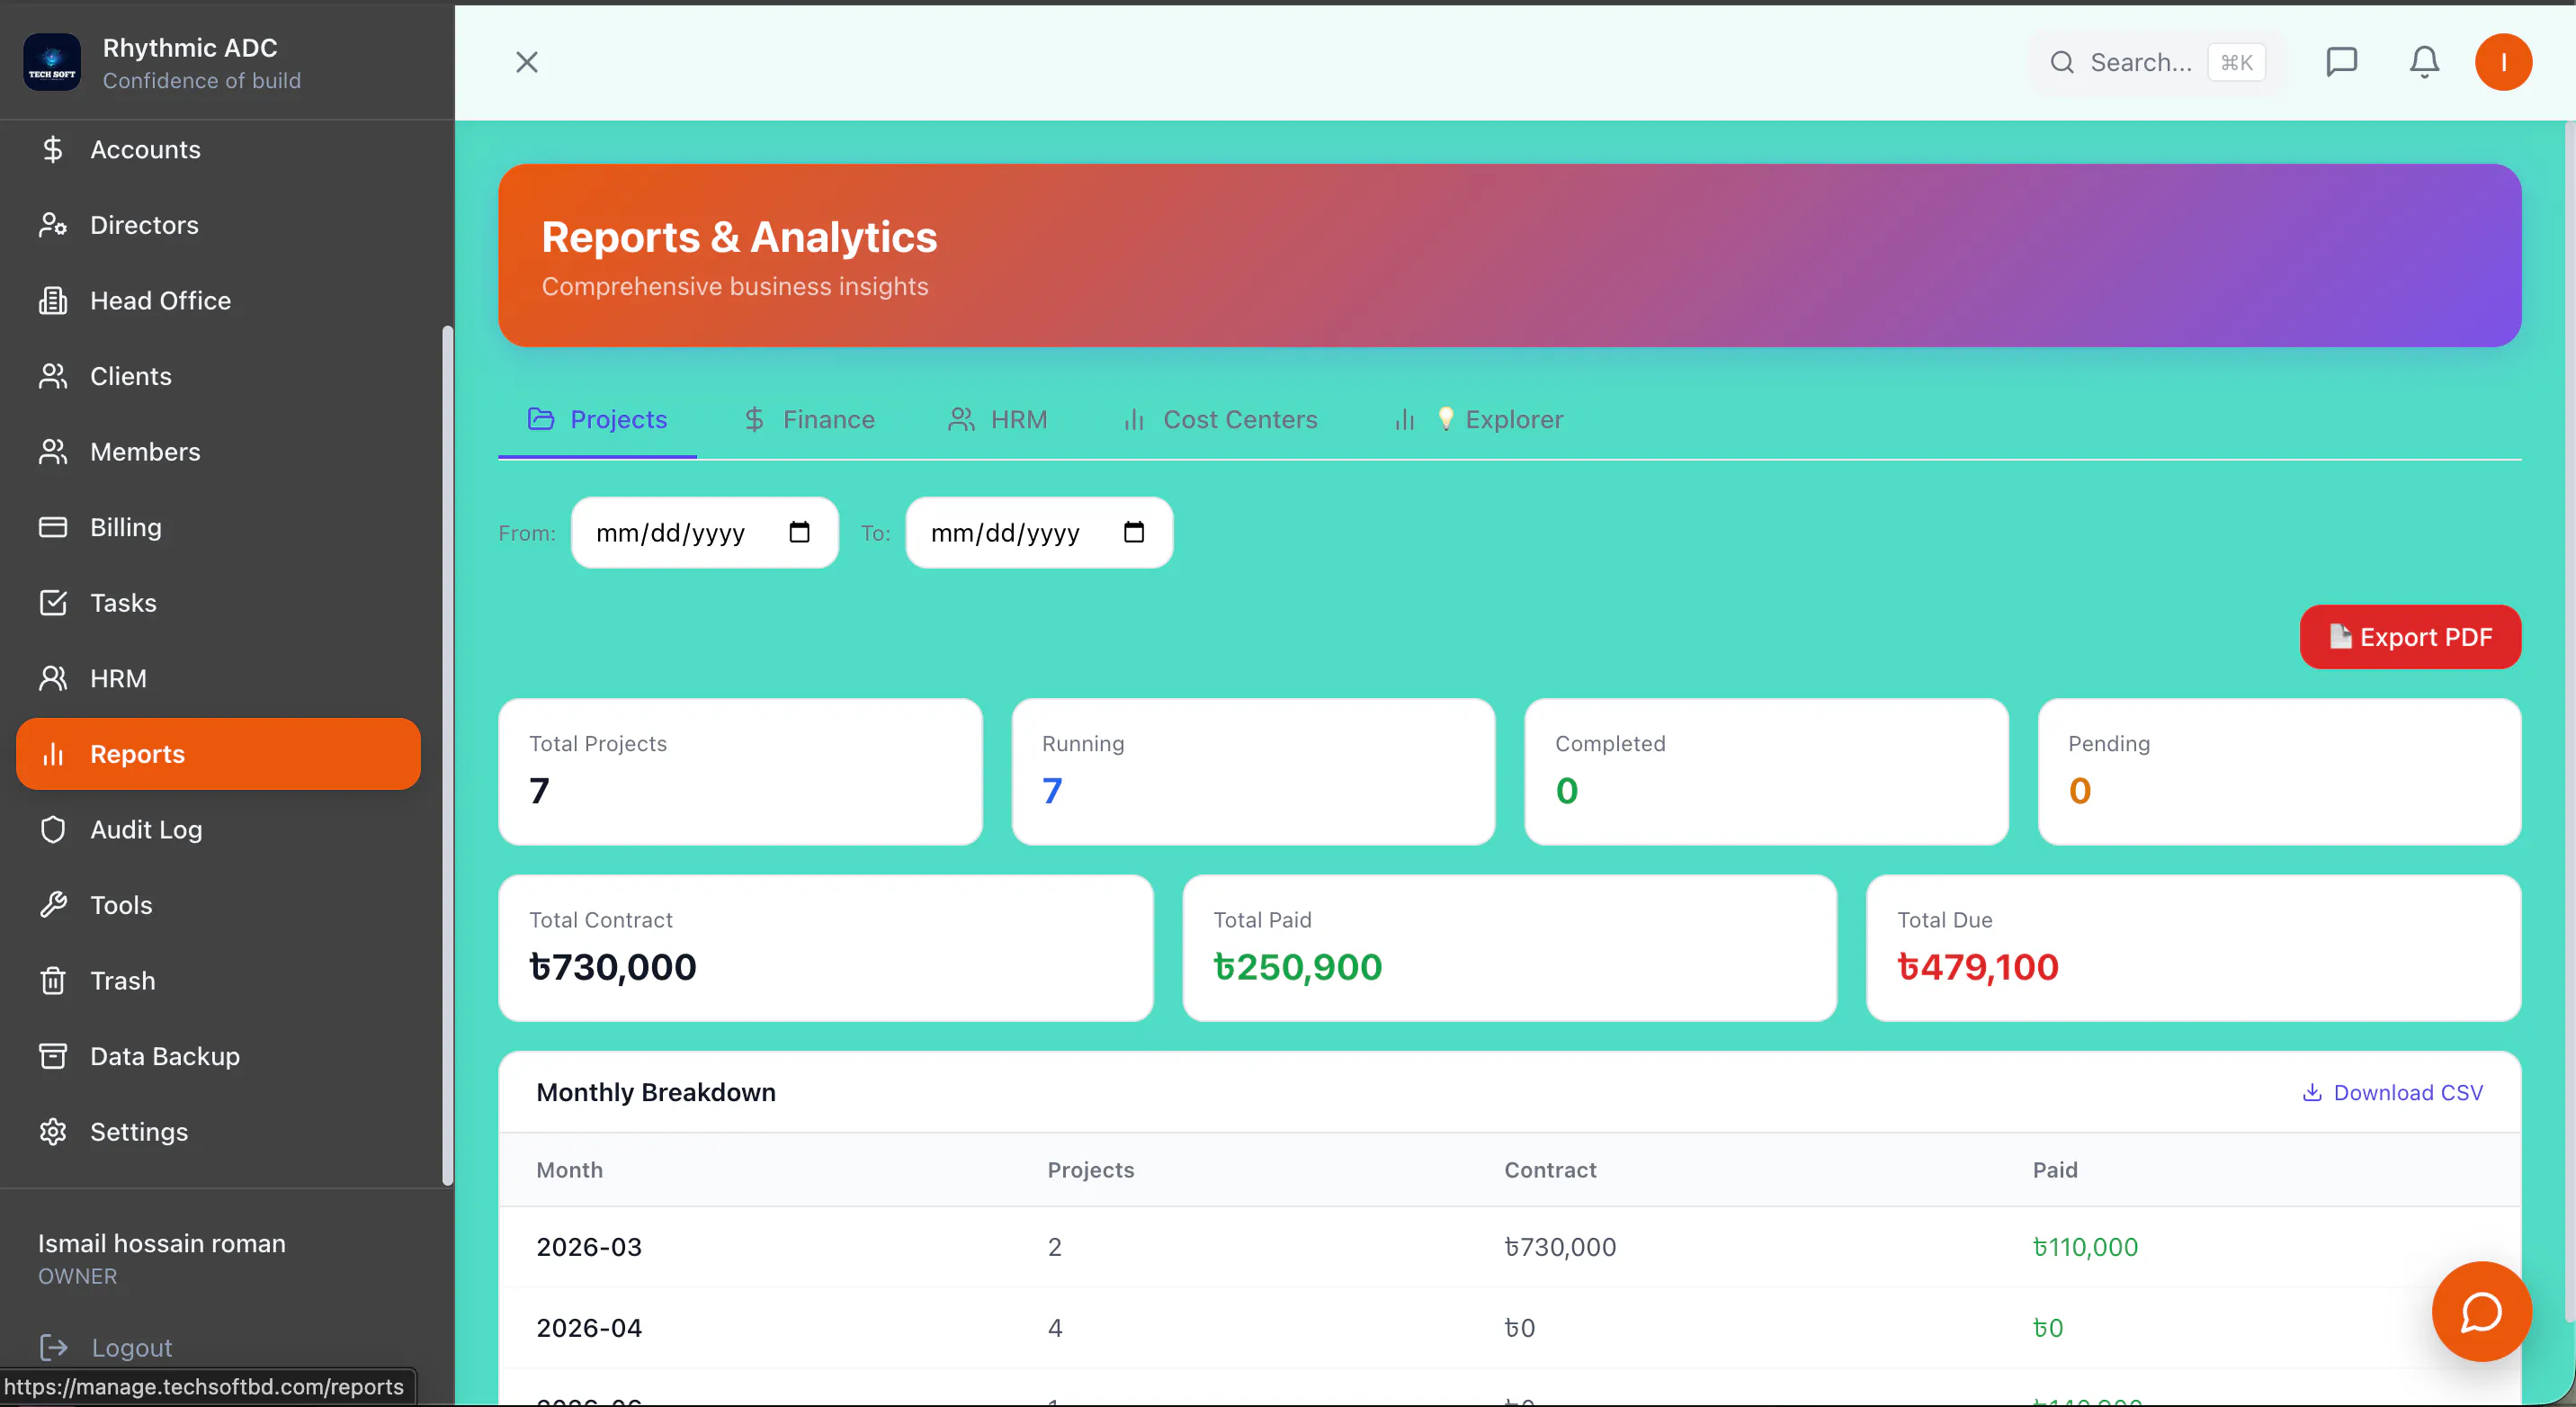Switch to the Finance tab
2576x1407 pixels.
point(809,419)
